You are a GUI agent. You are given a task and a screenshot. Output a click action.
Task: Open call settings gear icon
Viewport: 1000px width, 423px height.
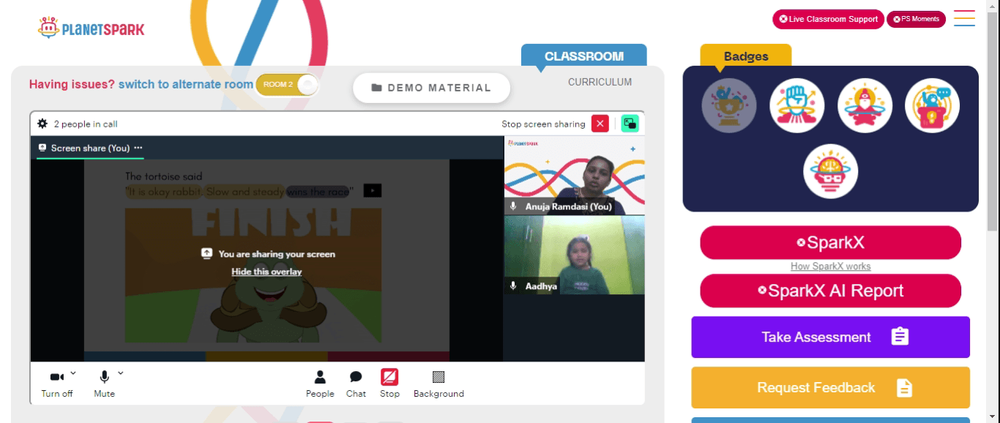(x=42, y=124)
